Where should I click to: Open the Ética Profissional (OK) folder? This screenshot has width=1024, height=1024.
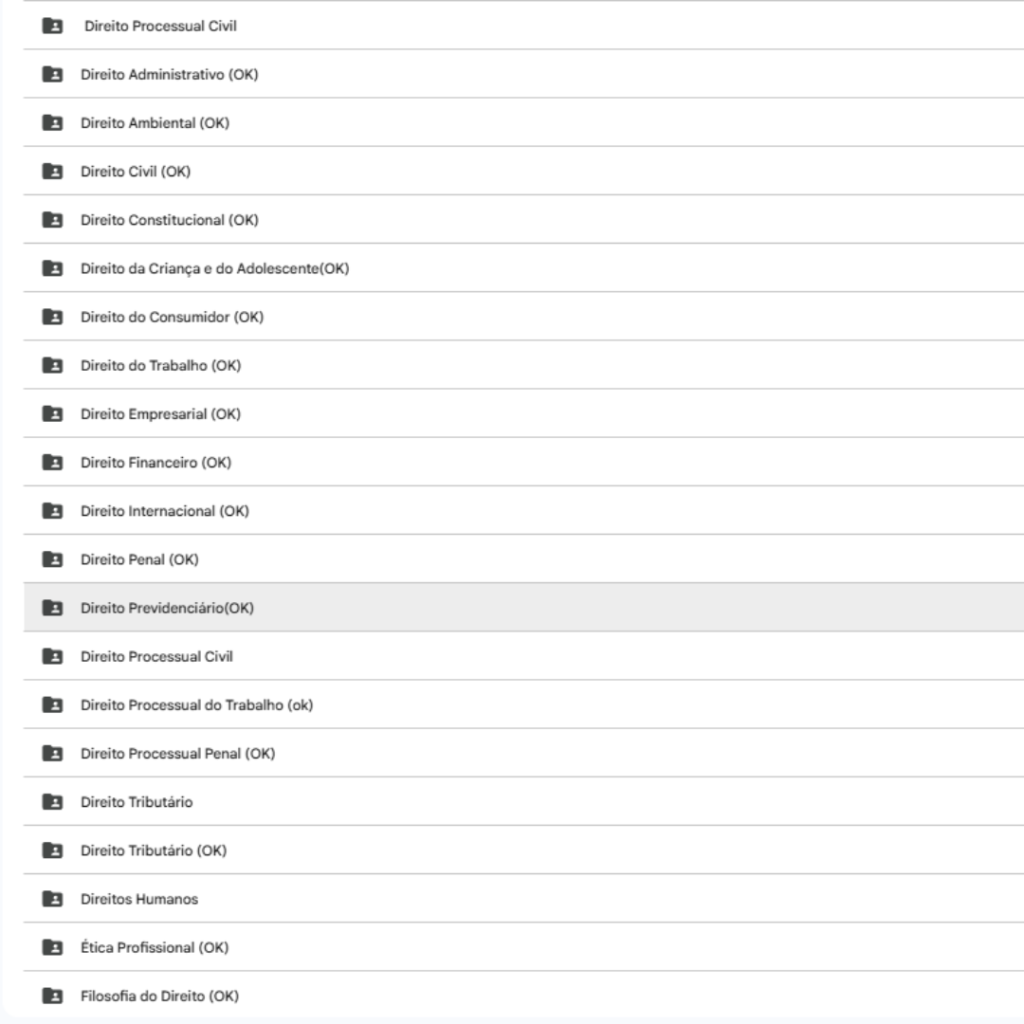coord(154,948)
